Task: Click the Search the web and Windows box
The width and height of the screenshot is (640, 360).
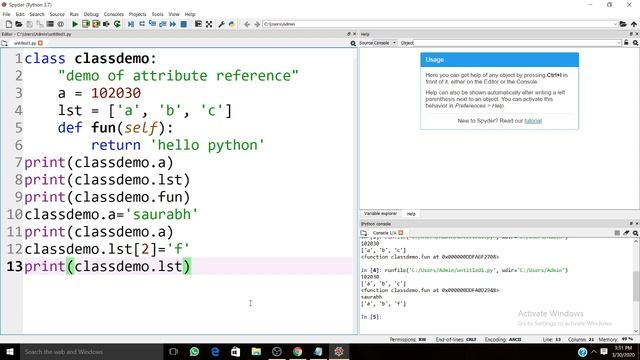Action: click(x=91, y=352)
